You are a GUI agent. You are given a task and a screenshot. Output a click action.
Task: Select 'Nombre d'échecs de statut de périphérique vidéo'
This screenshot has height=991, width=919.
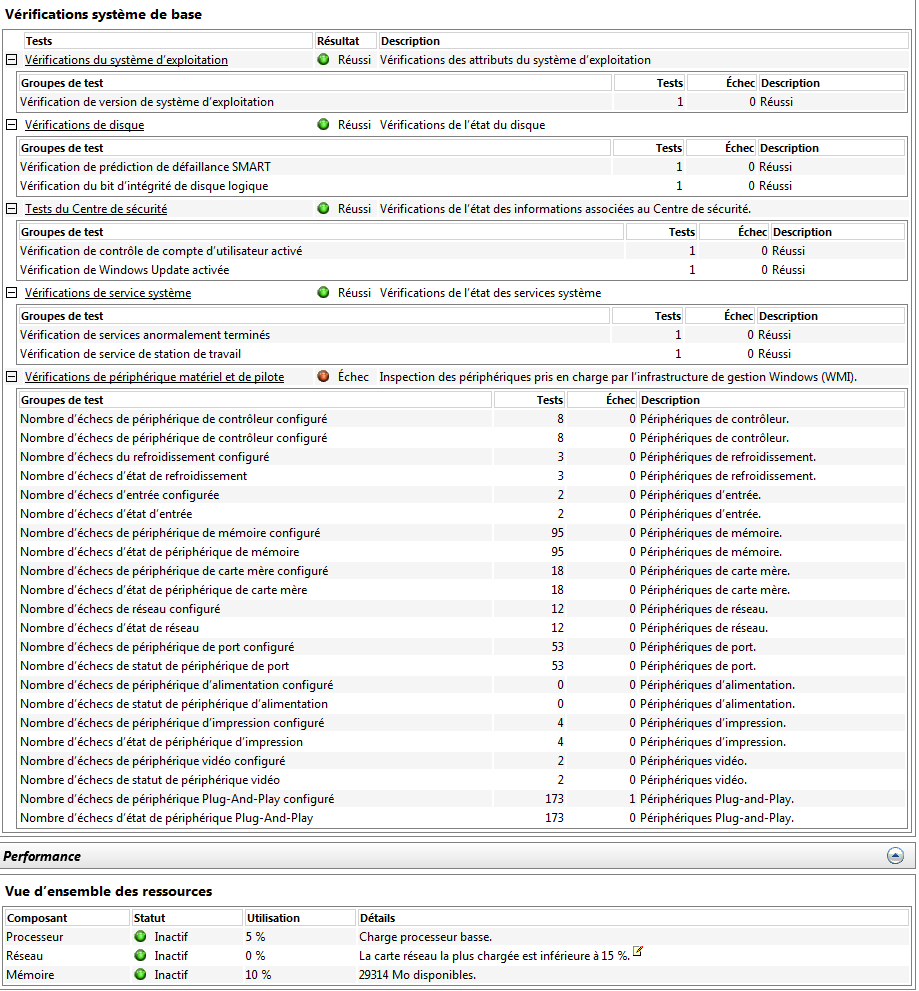coord(462,779)
